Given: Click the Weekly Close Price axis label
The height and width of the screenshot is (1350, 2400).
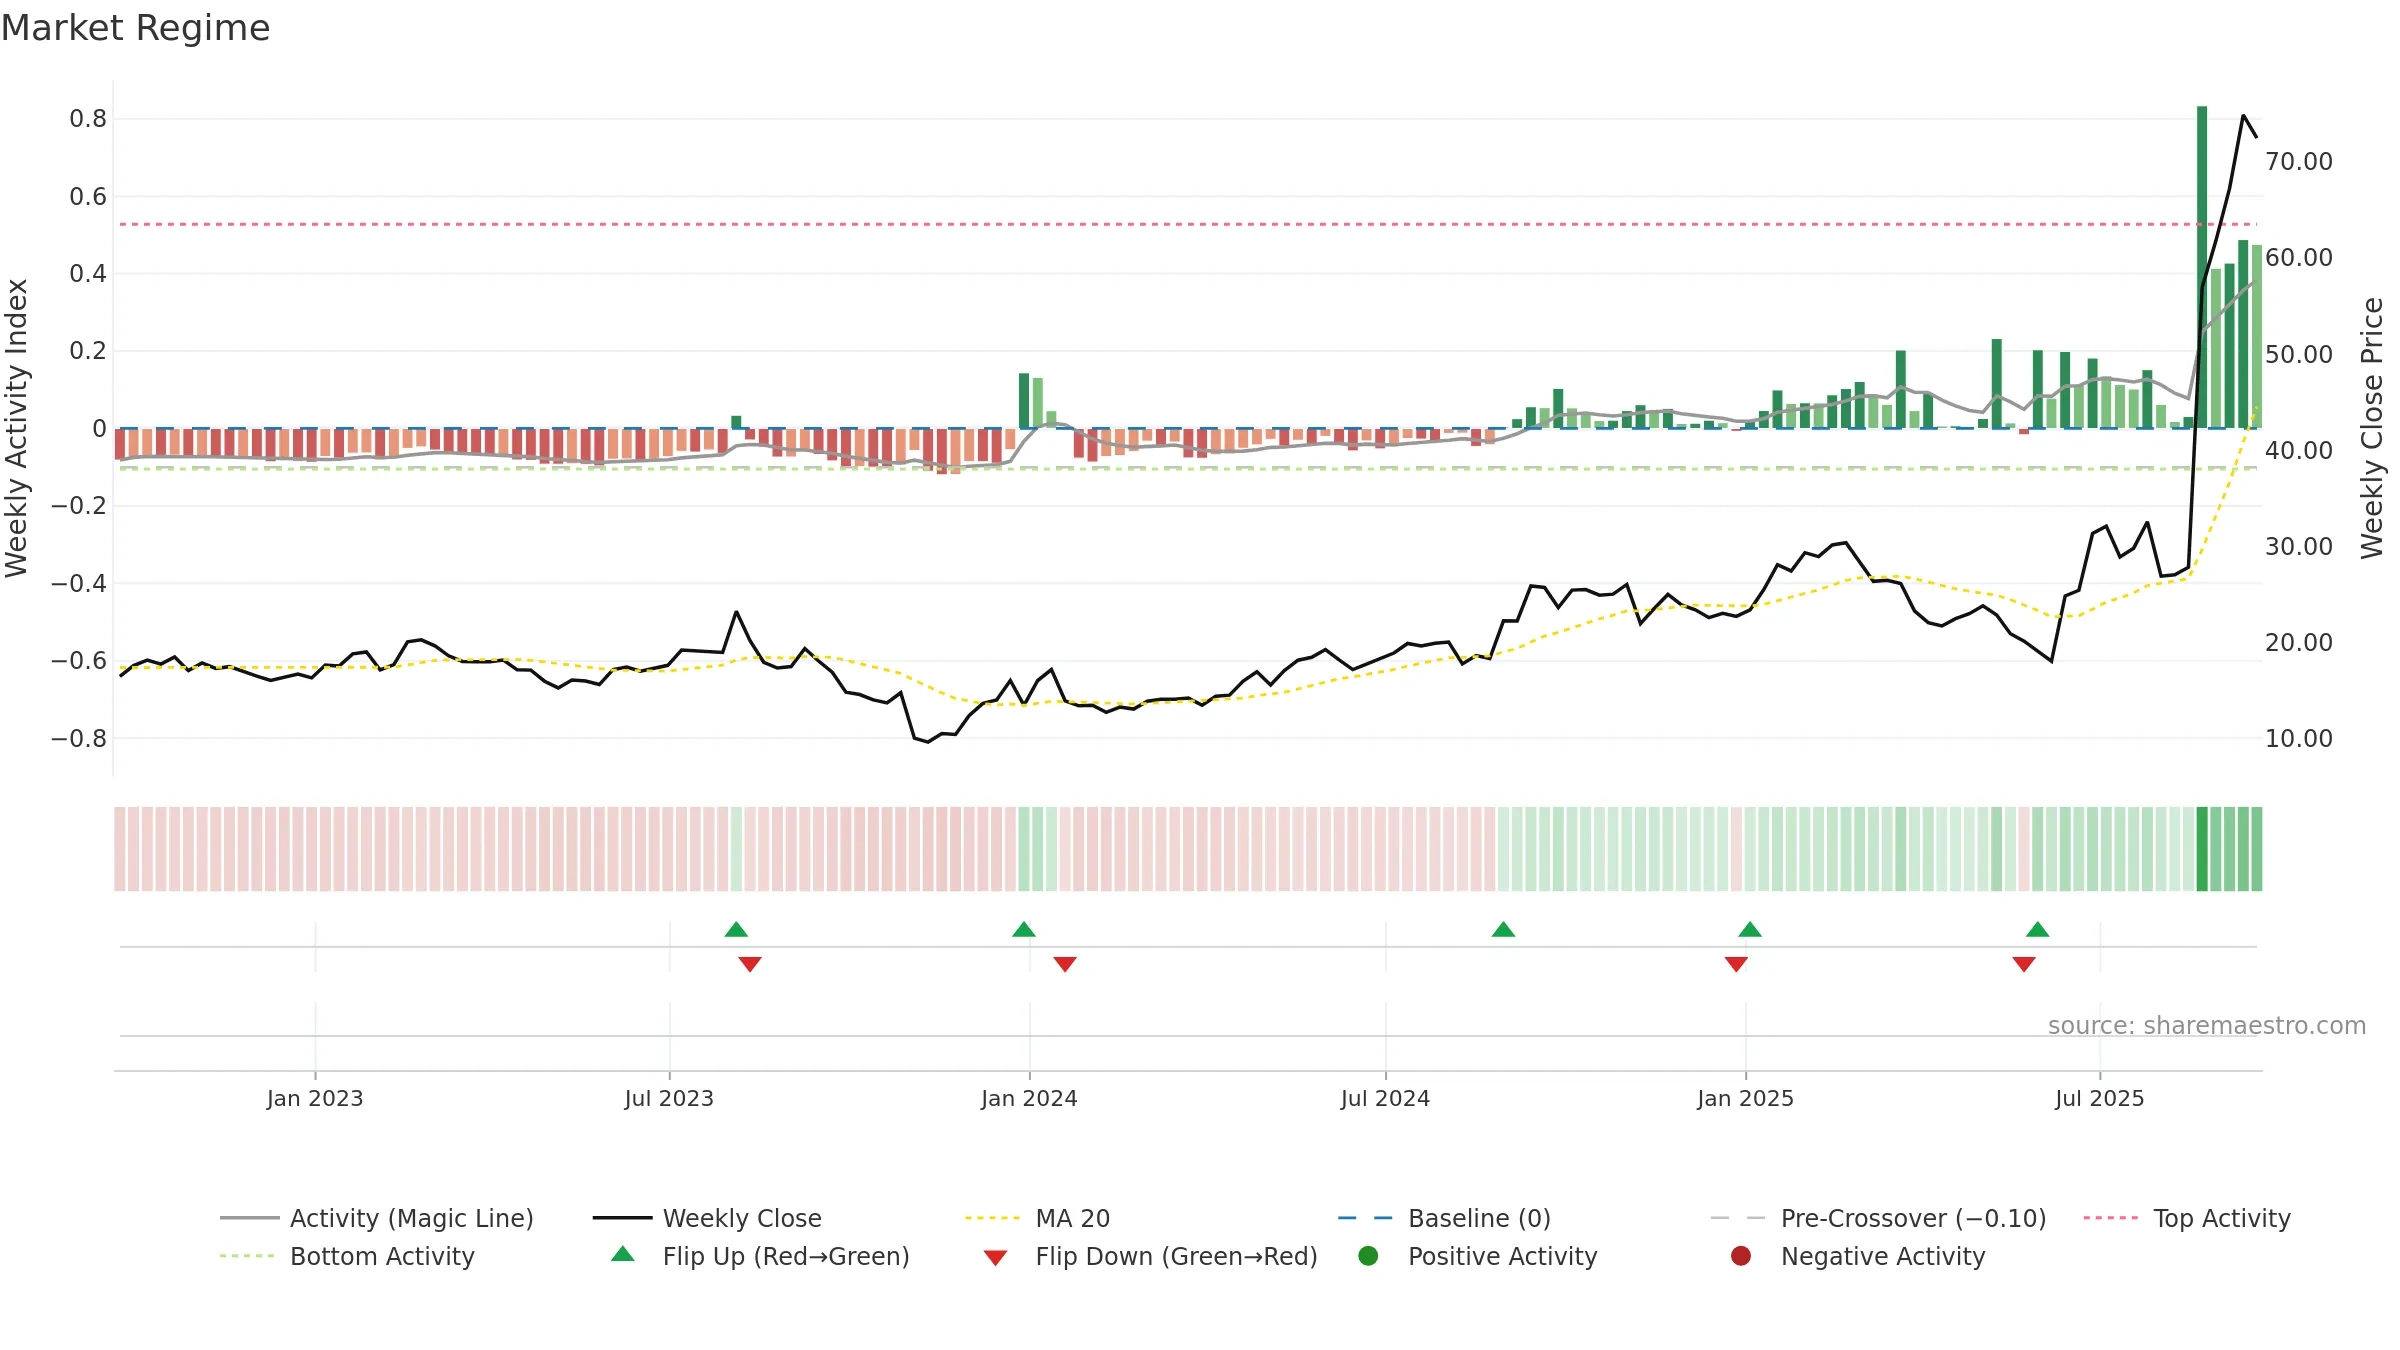Looking at the screenshot, I should 2372,428.
